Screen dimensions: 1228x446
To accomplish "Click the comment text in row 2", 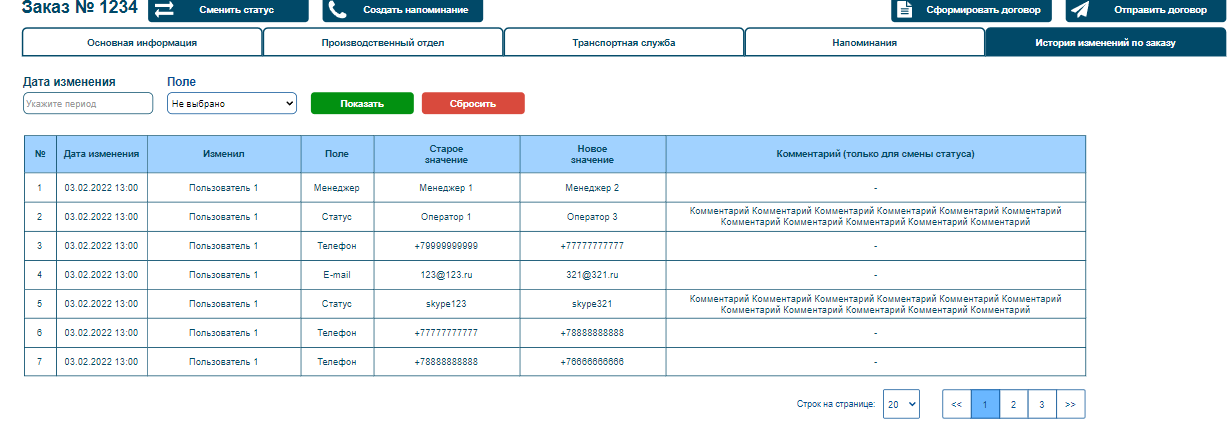I will tap(876, 217).
